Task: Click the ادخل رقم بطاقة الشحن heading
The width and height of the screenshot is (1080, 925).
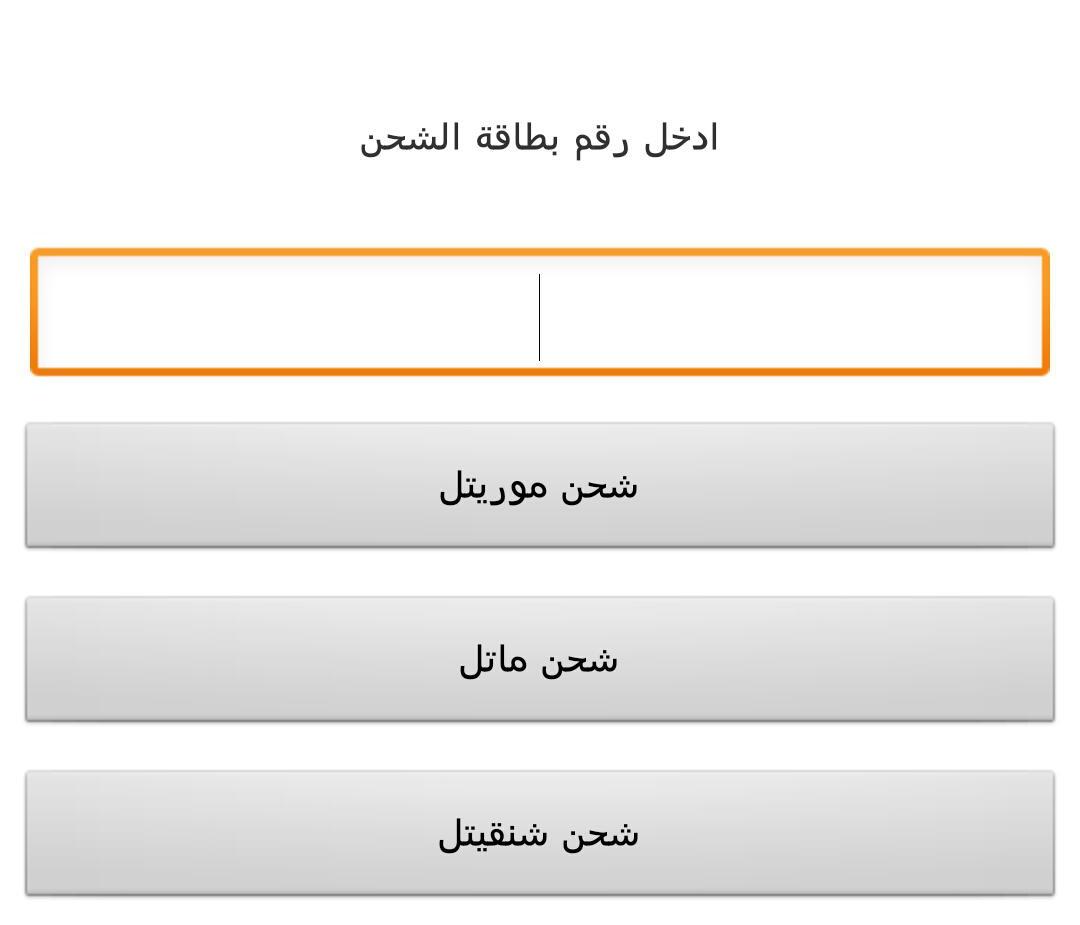Action: 539,138
